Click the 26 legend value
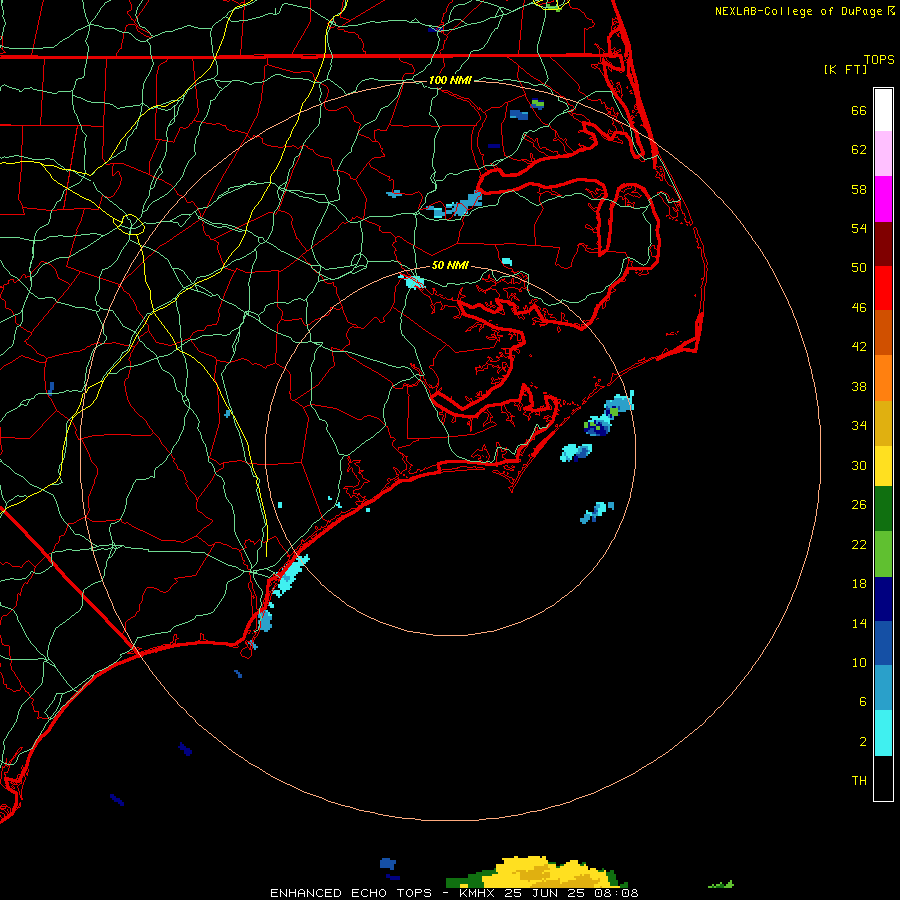 (x=859, y=505)
